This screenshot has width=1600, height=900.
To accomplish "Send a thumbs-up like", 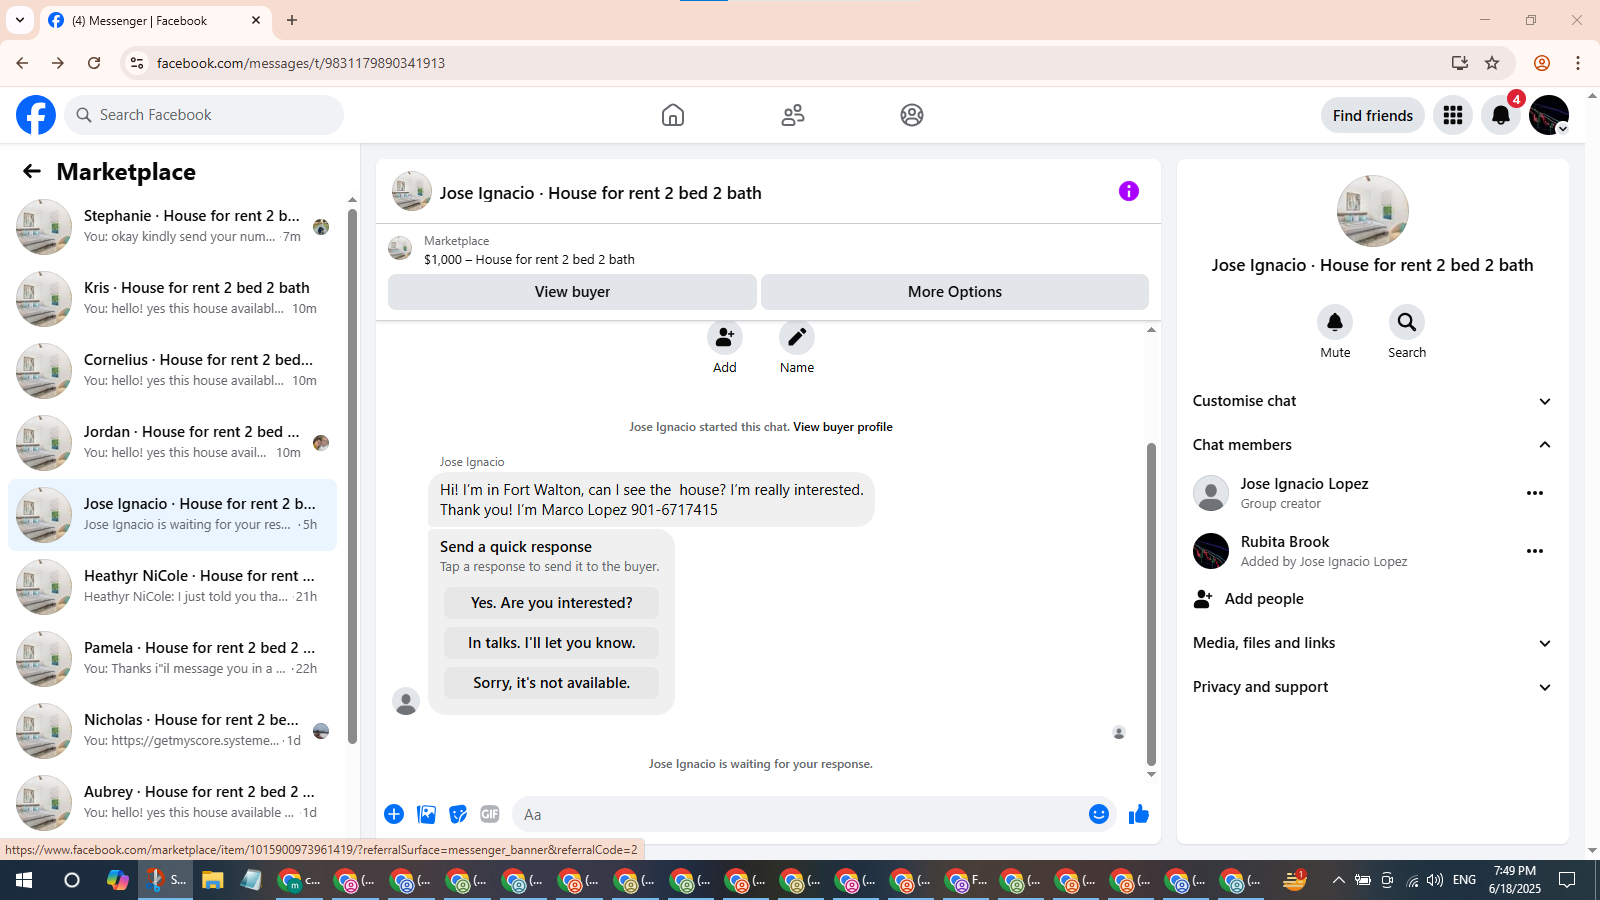I will pyautogui.click(x=1139, y=814).
